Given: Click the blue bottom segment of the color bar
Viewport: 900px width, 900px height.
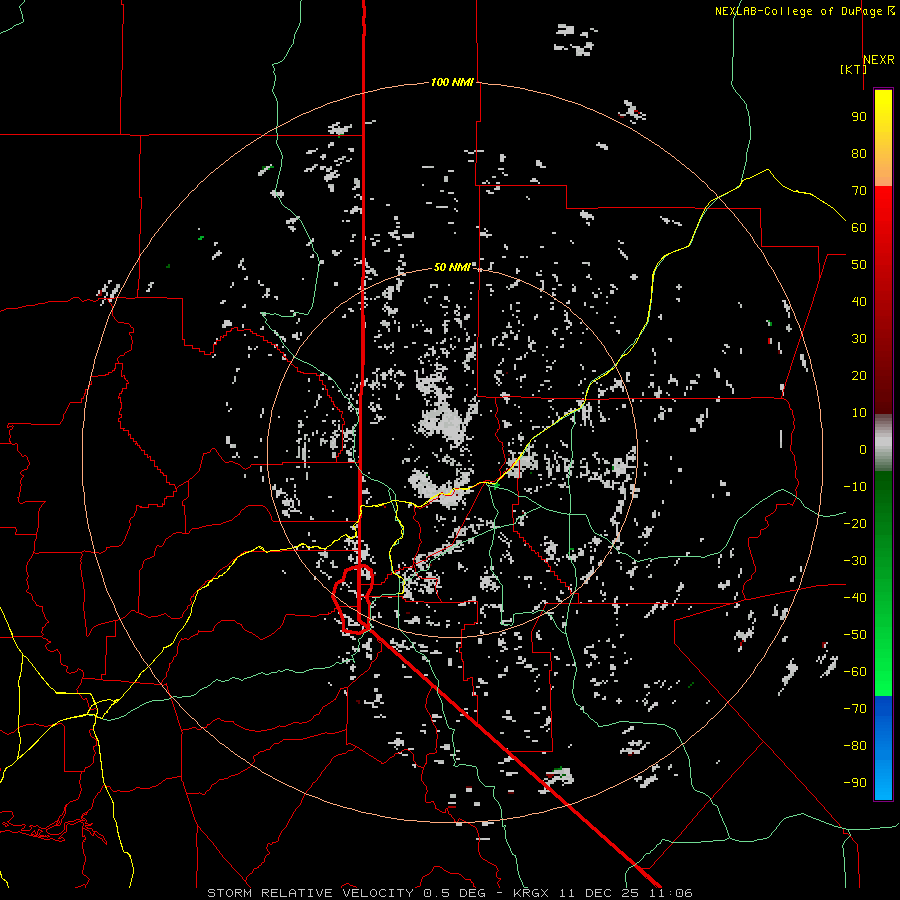Looking at the screenshot, I should coord(883,749).
